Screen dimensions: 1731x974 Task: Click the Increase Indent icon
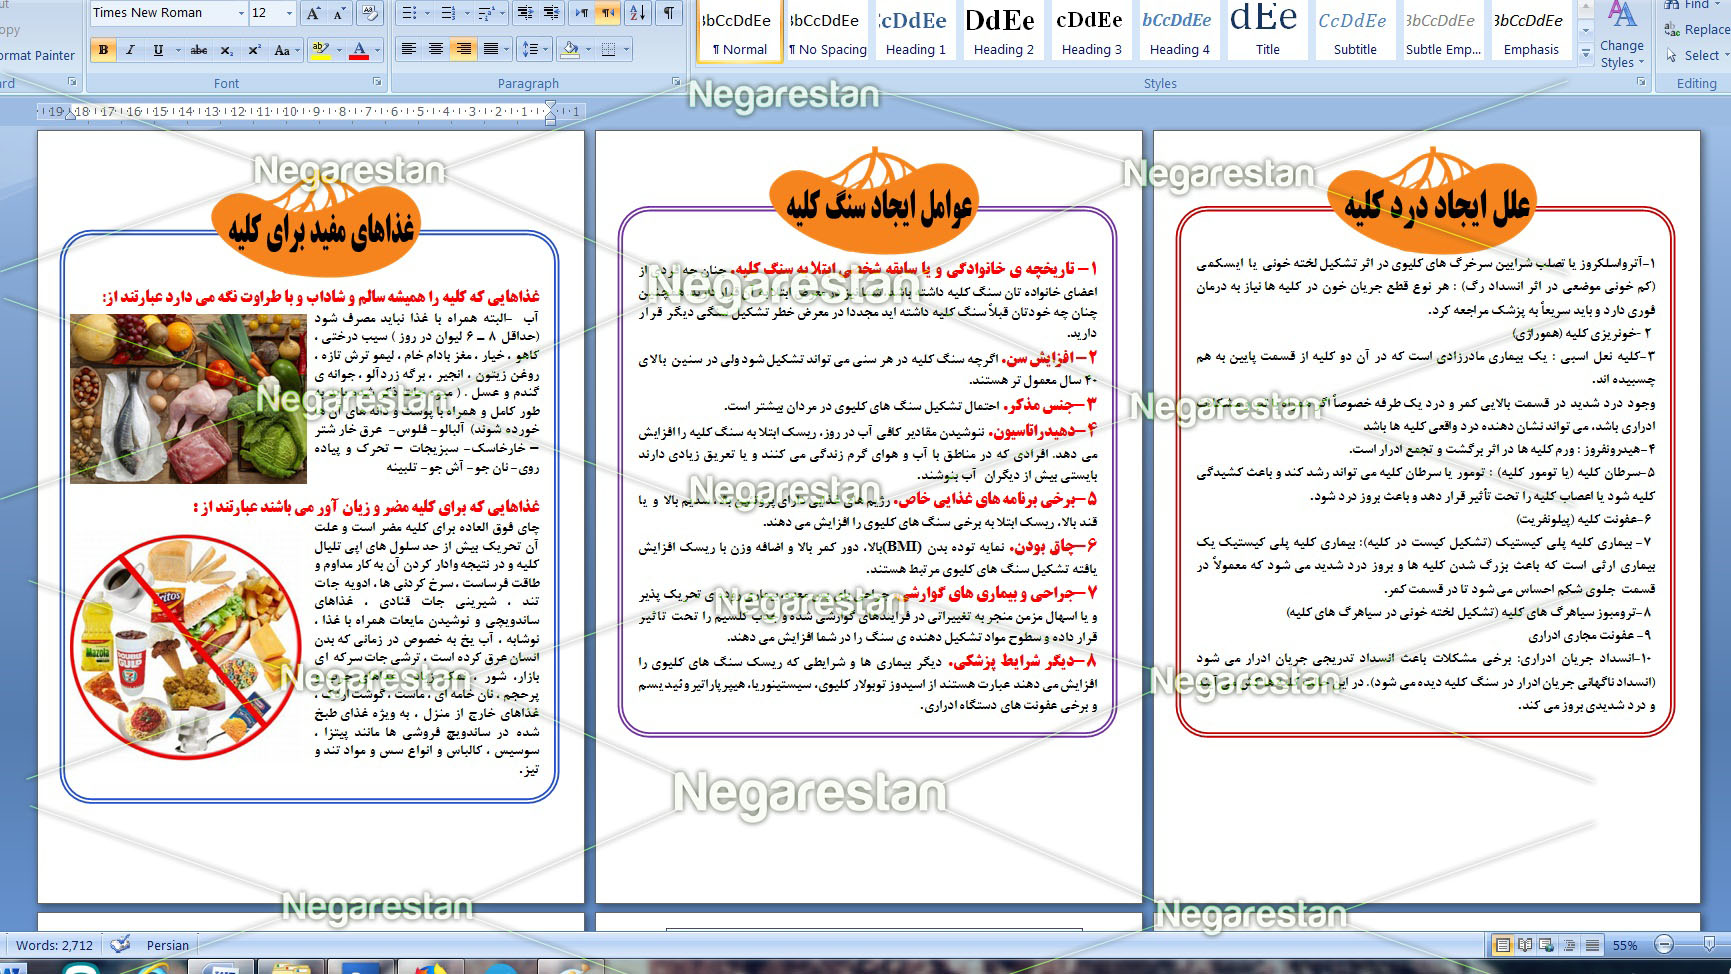(x=550, y=13)
